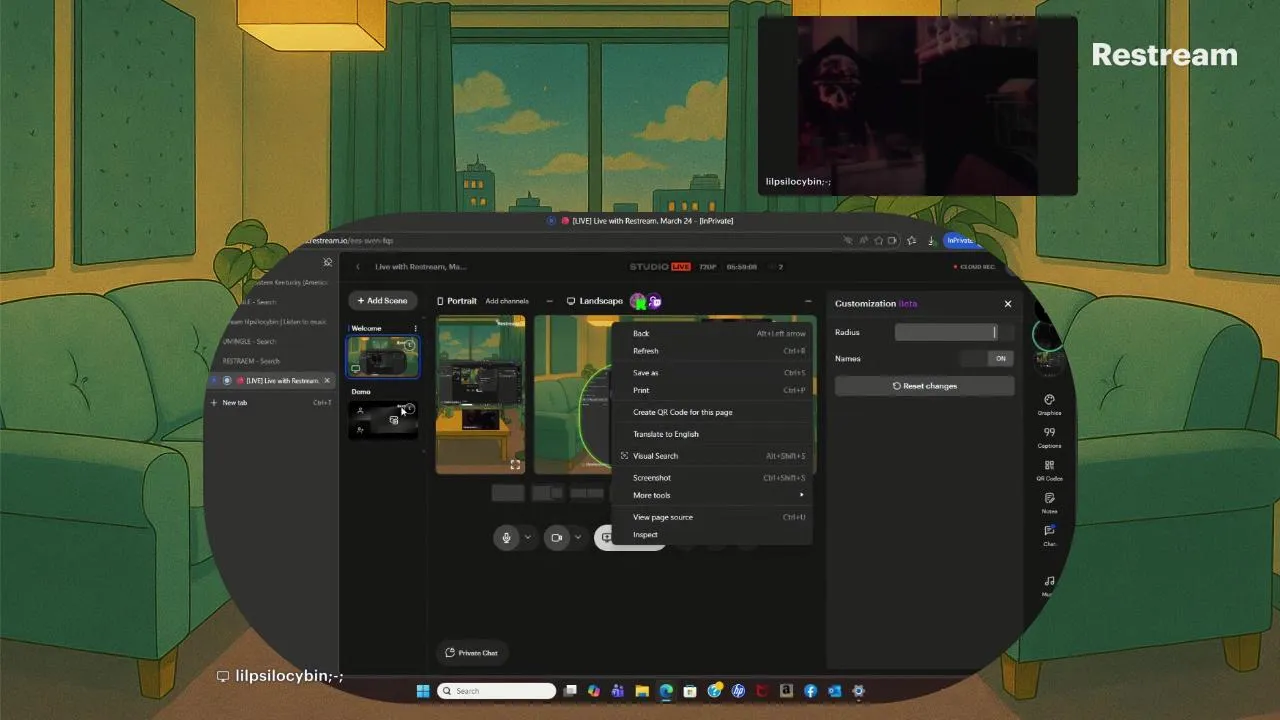This screenshot has width=1280, height=720.
Task: Open the Welcome scene three-dot menu
Action: tap(416, 328)
